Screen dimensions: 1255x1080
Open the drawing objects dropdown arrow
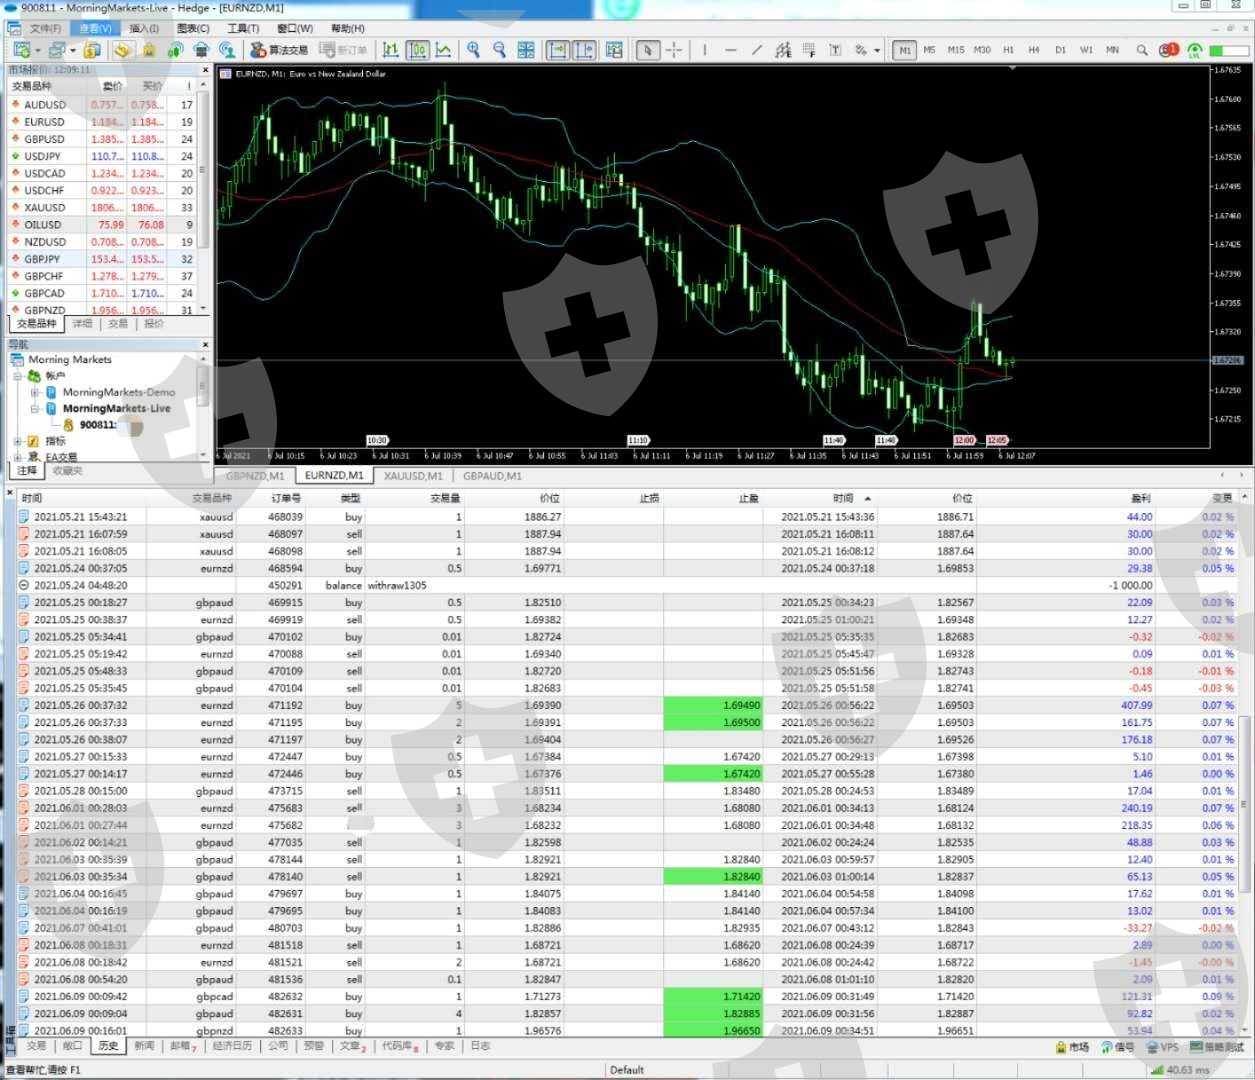[877, 50]
